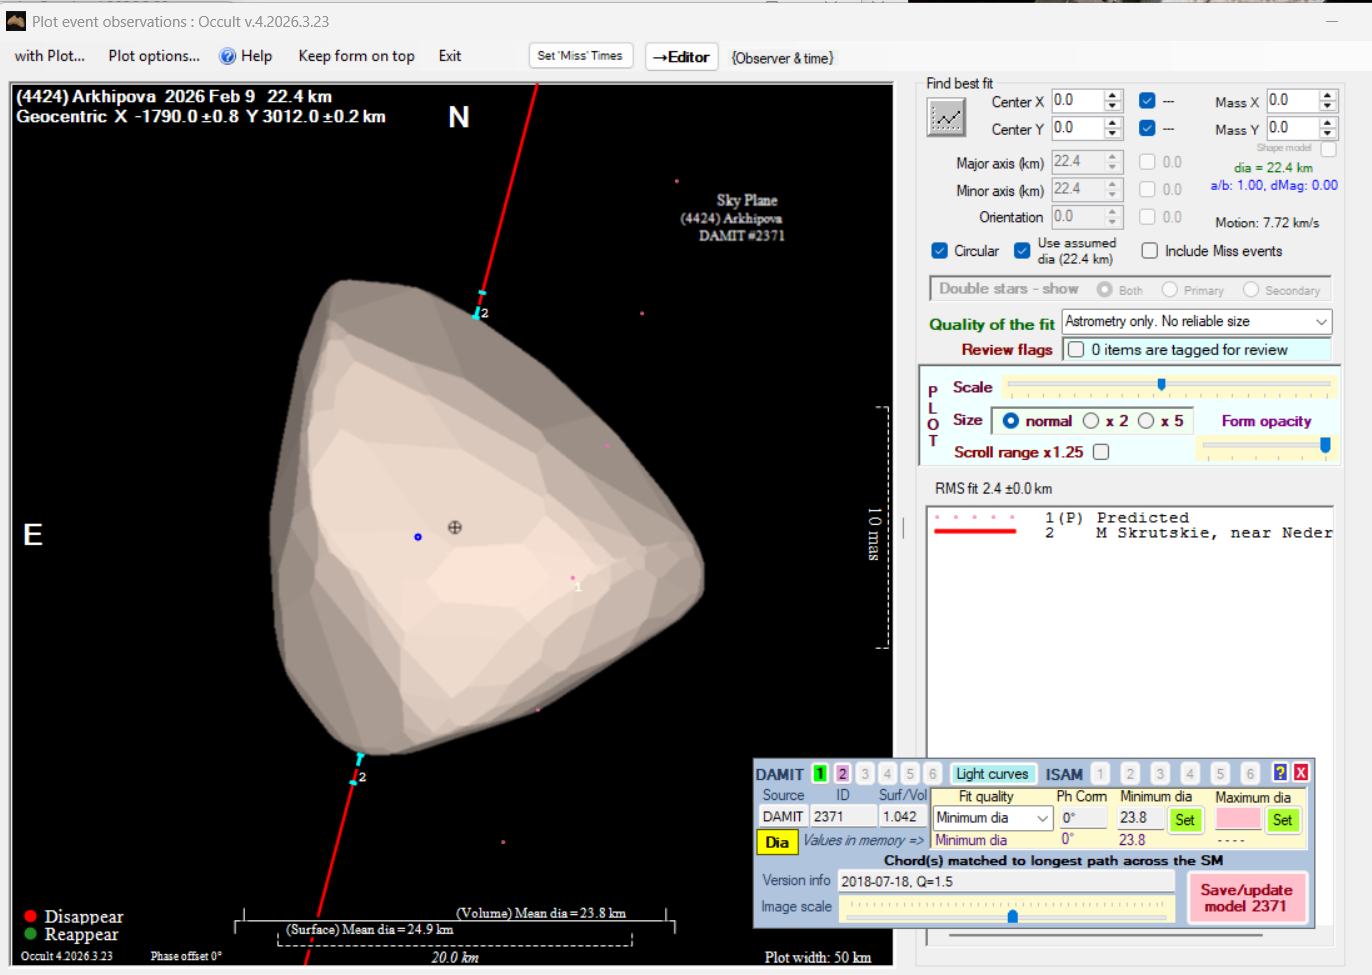Viewport: 1372px width, 975px height.
Task: Click the Save/update model 2371 button
Action: (x=1246, y=898)
